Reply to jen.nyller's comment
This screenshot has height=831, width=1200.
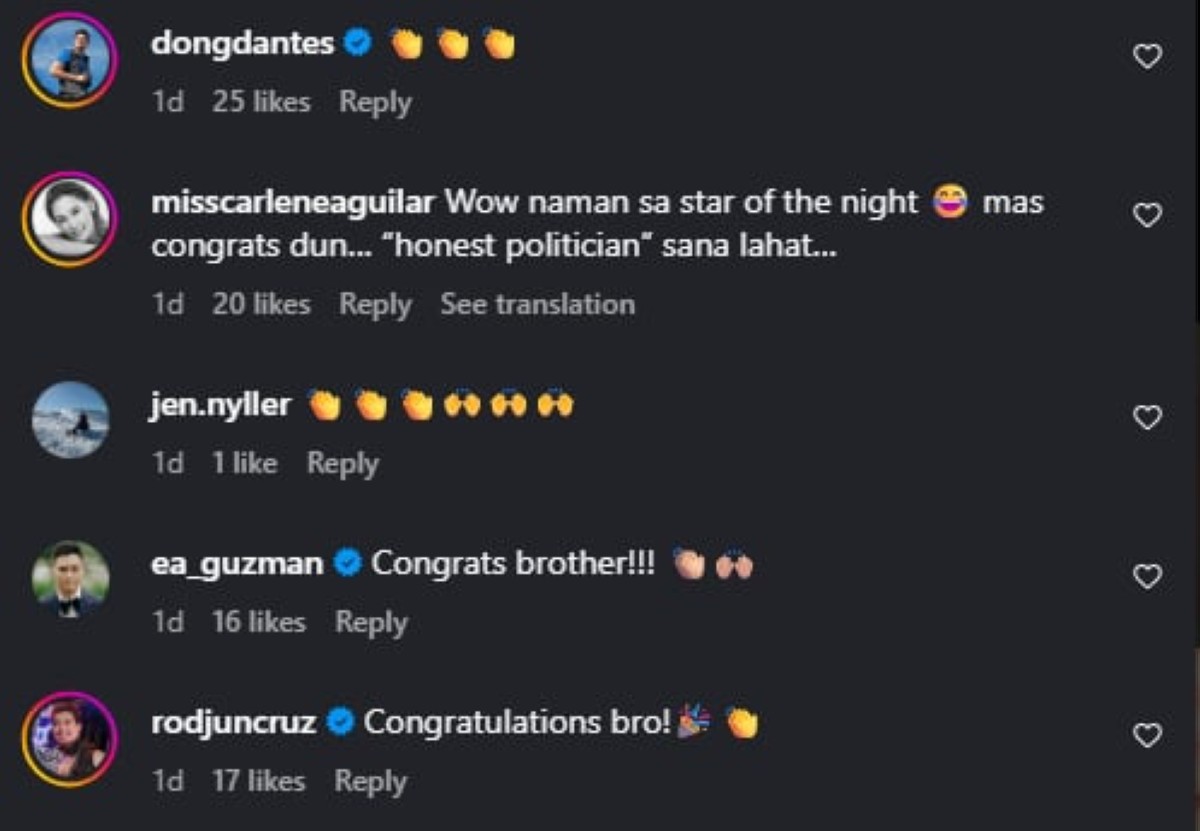point(342,463)
